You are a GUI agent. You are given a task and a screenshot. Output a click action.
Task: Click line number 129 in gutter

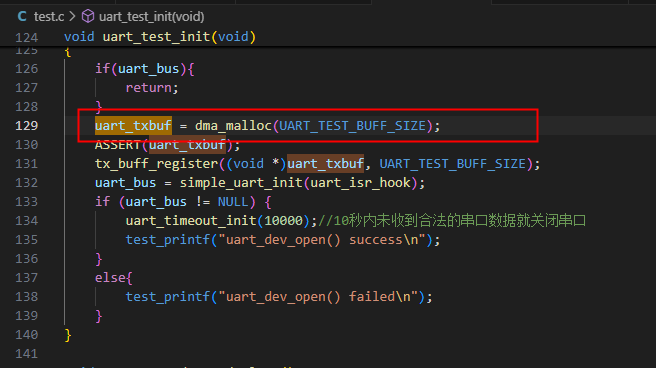click(x=27, y=125)
